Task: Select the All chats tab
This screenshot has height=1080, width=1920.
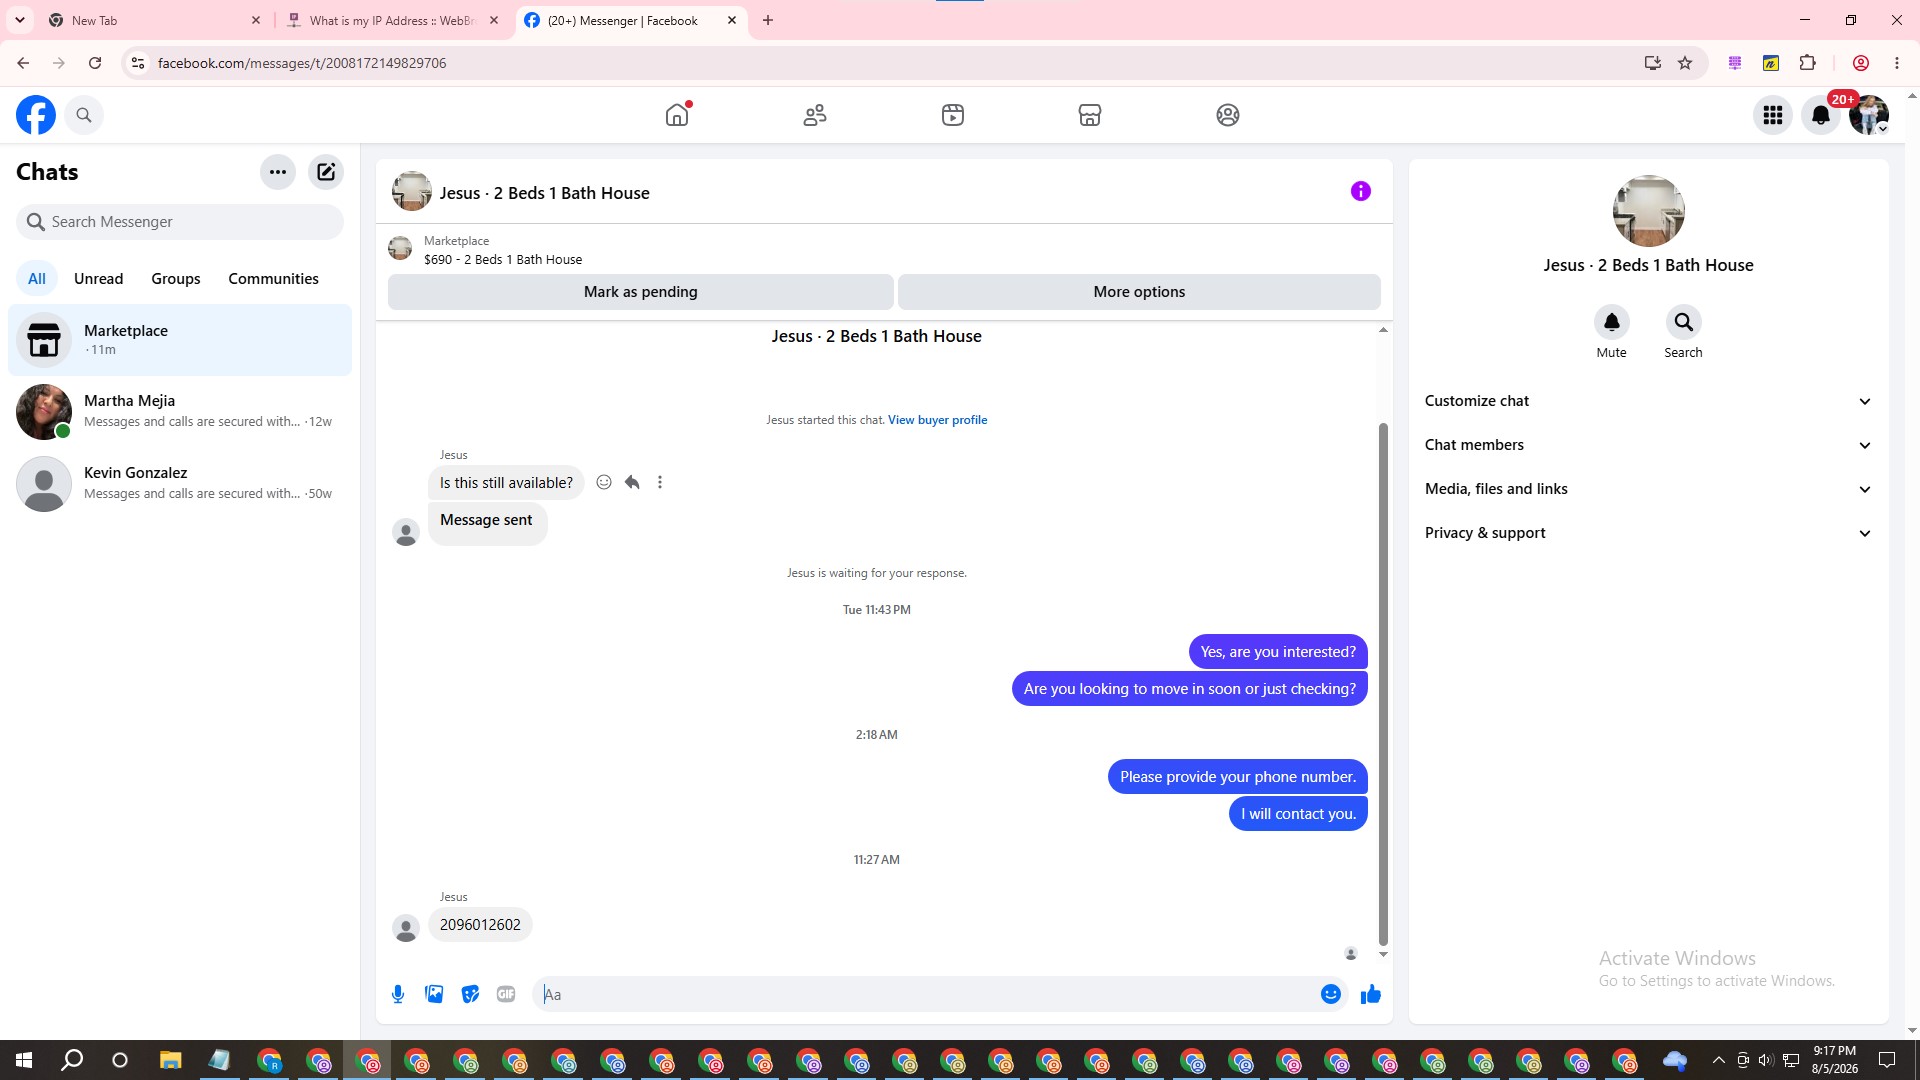Action: click(37, 279)
